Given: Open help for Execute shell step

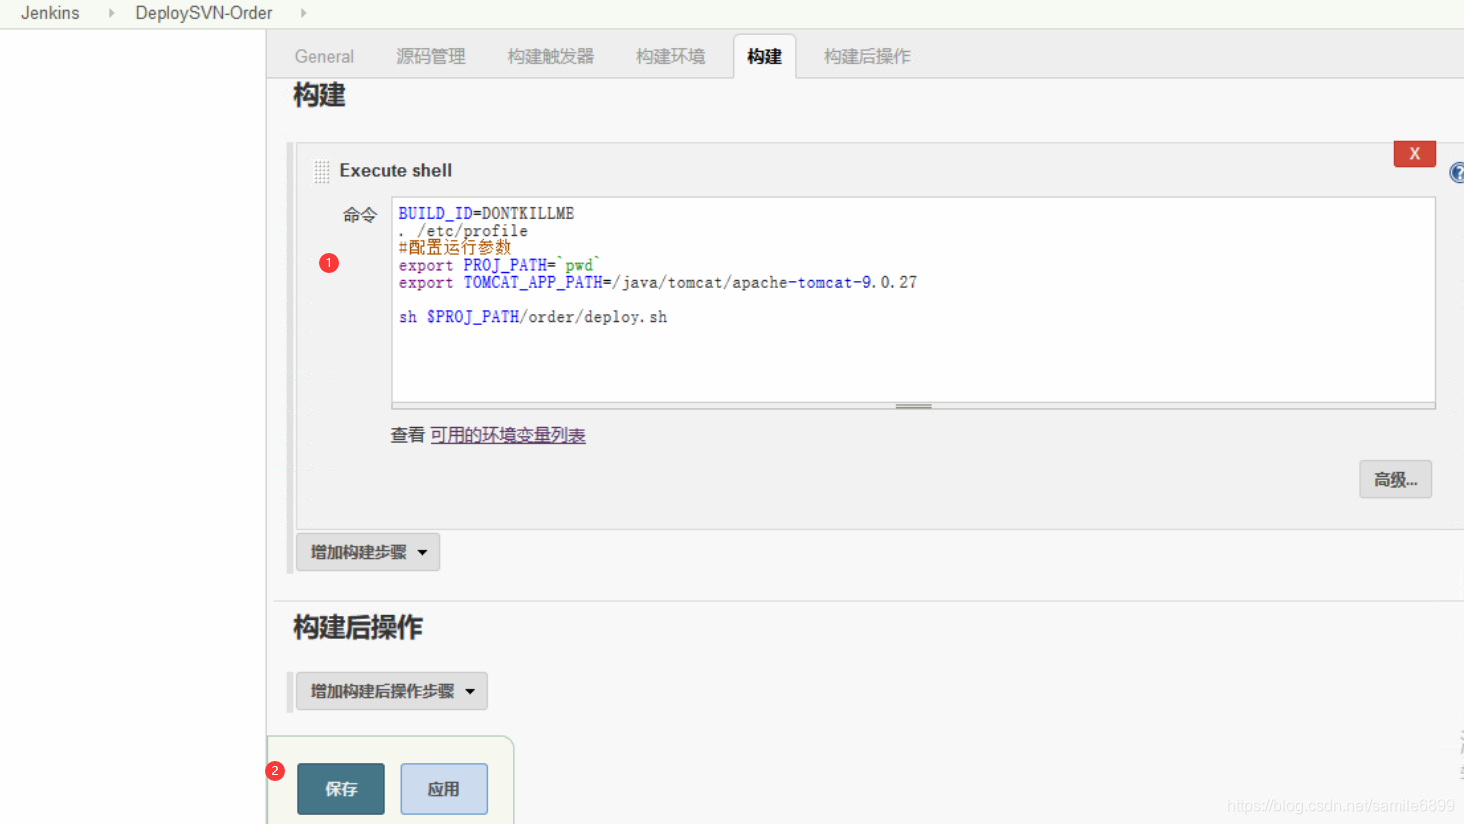Looking at the screenshot, I should pyautogui.click(x=1457, y=173).
